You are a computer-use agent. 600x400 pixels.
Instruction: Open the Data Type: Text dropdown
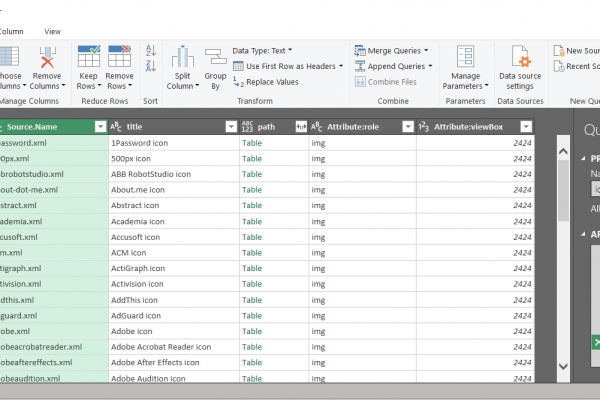(262, 51)
